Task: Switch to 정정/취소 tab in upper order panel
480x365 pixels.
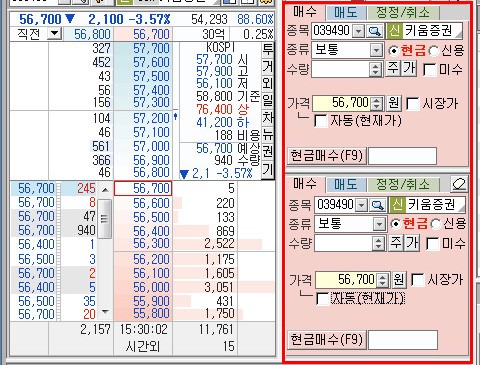Action: coord(403,13)
